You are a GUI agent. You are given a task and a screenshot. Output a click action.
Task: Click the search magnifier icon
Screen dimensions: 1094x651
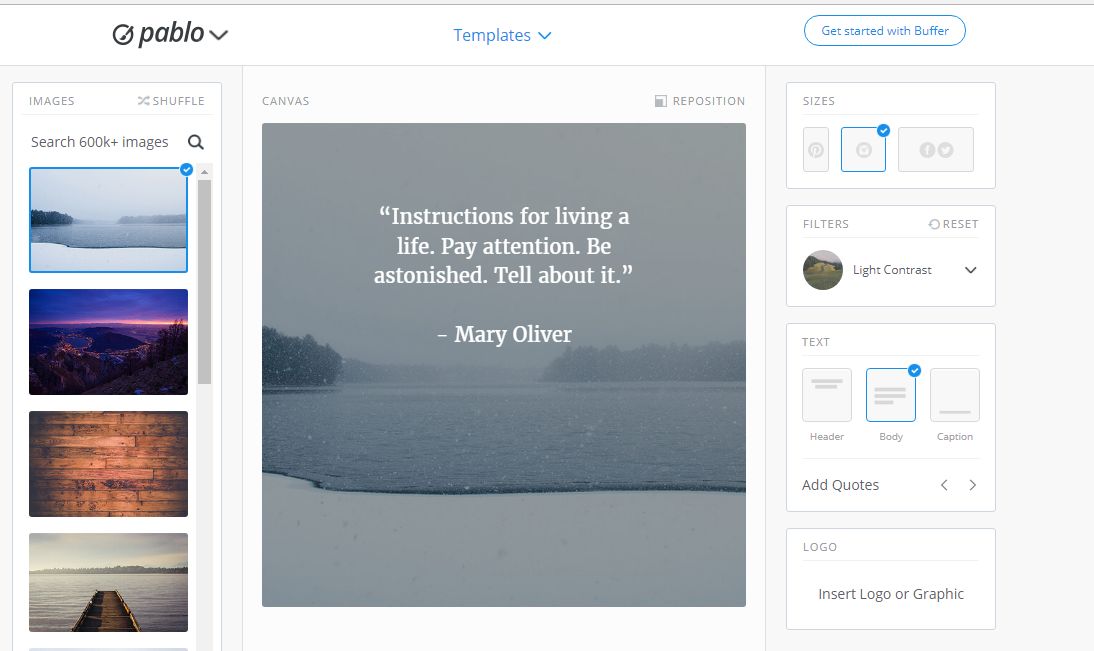tap(196, 142)
